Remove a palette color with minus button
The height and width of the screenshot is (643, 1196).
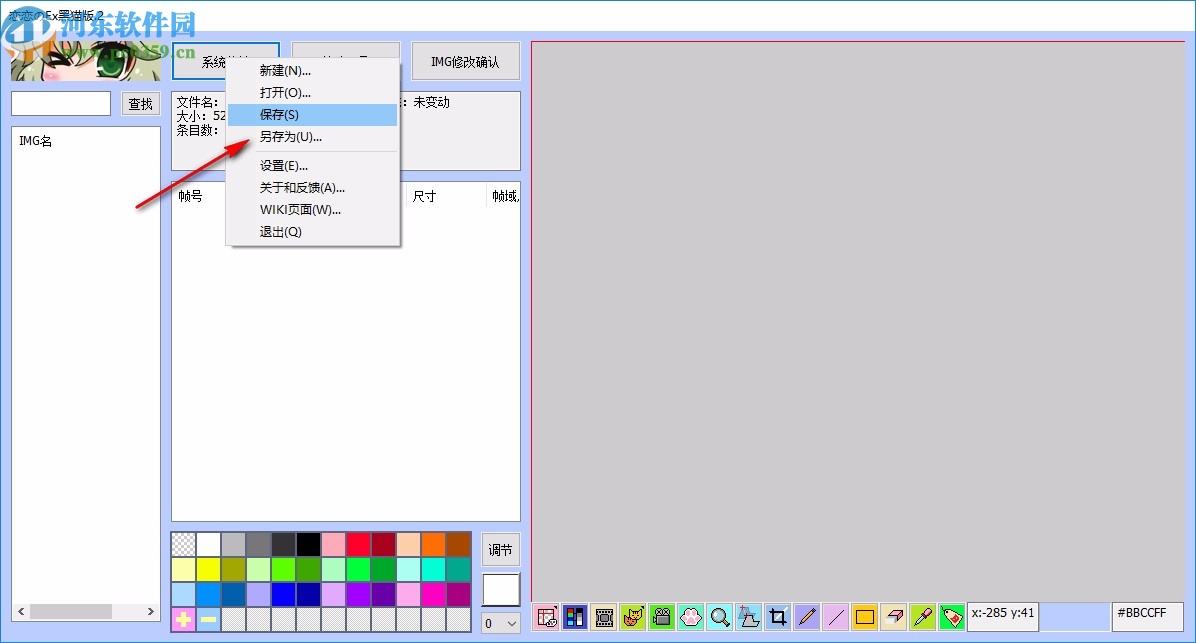point(209,620)
